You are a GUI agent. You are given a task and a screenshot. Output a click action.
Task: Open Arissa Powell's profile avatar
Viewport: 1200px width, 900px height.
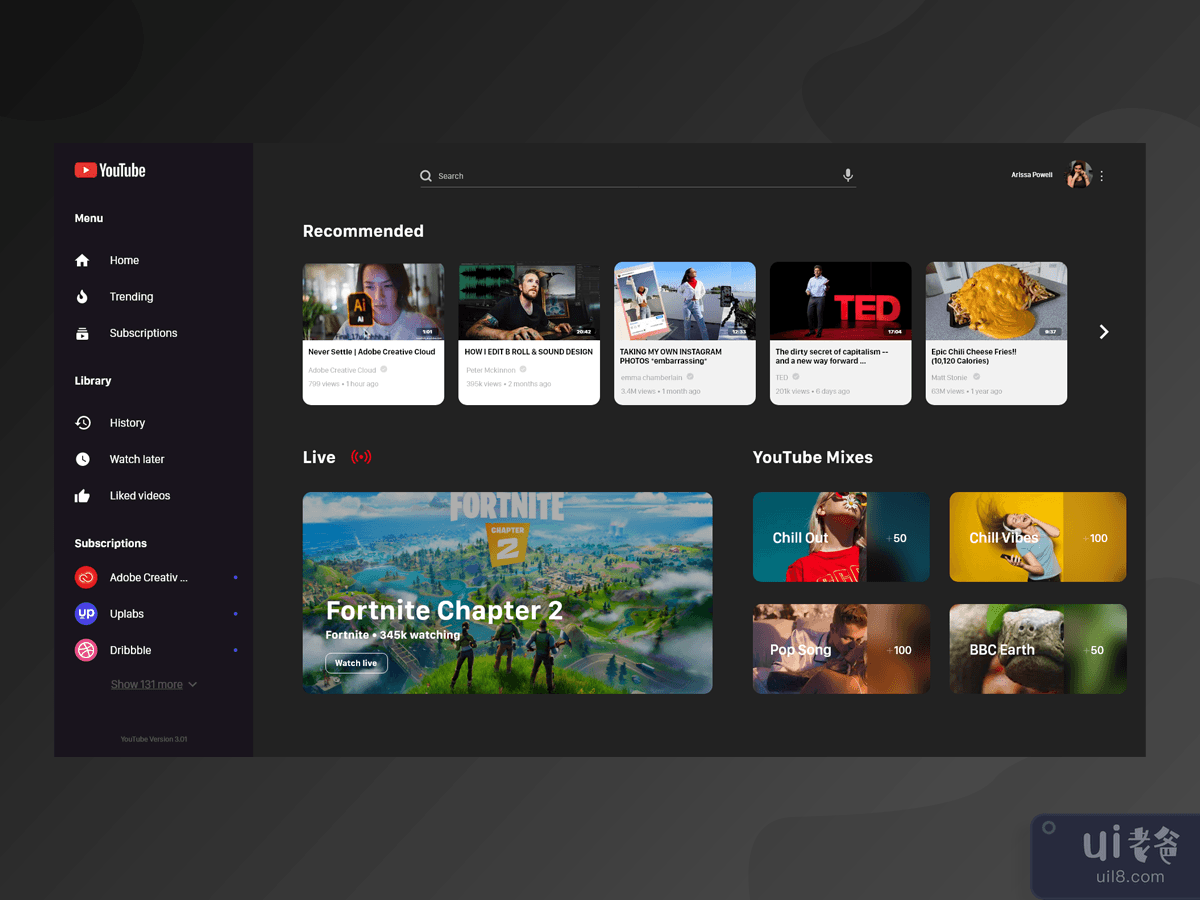tap(1079, 175)
